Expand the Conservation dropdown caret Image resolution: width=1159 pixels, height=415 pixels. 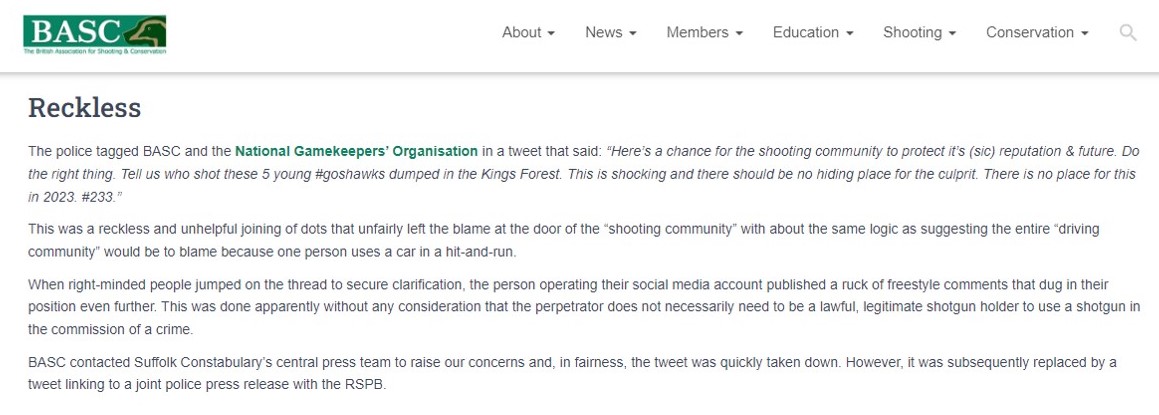(1084, 34)
